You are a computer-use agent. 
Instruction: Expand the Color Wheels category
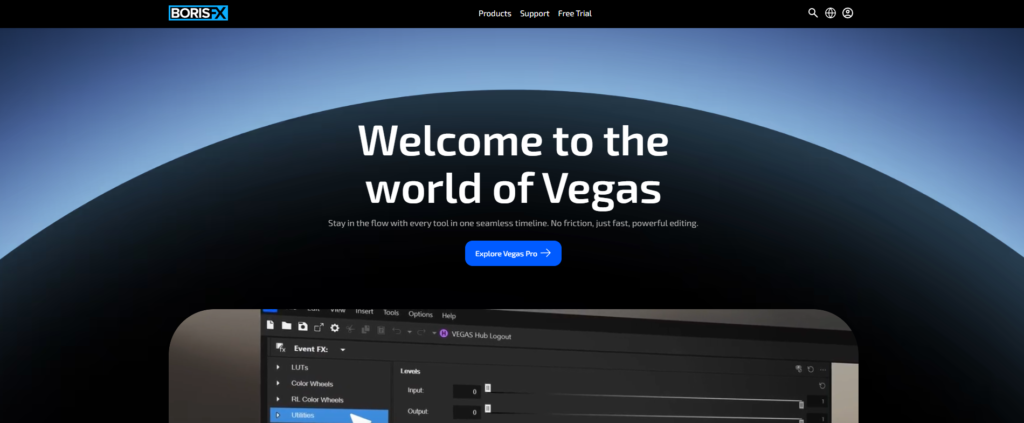point(278,383)
